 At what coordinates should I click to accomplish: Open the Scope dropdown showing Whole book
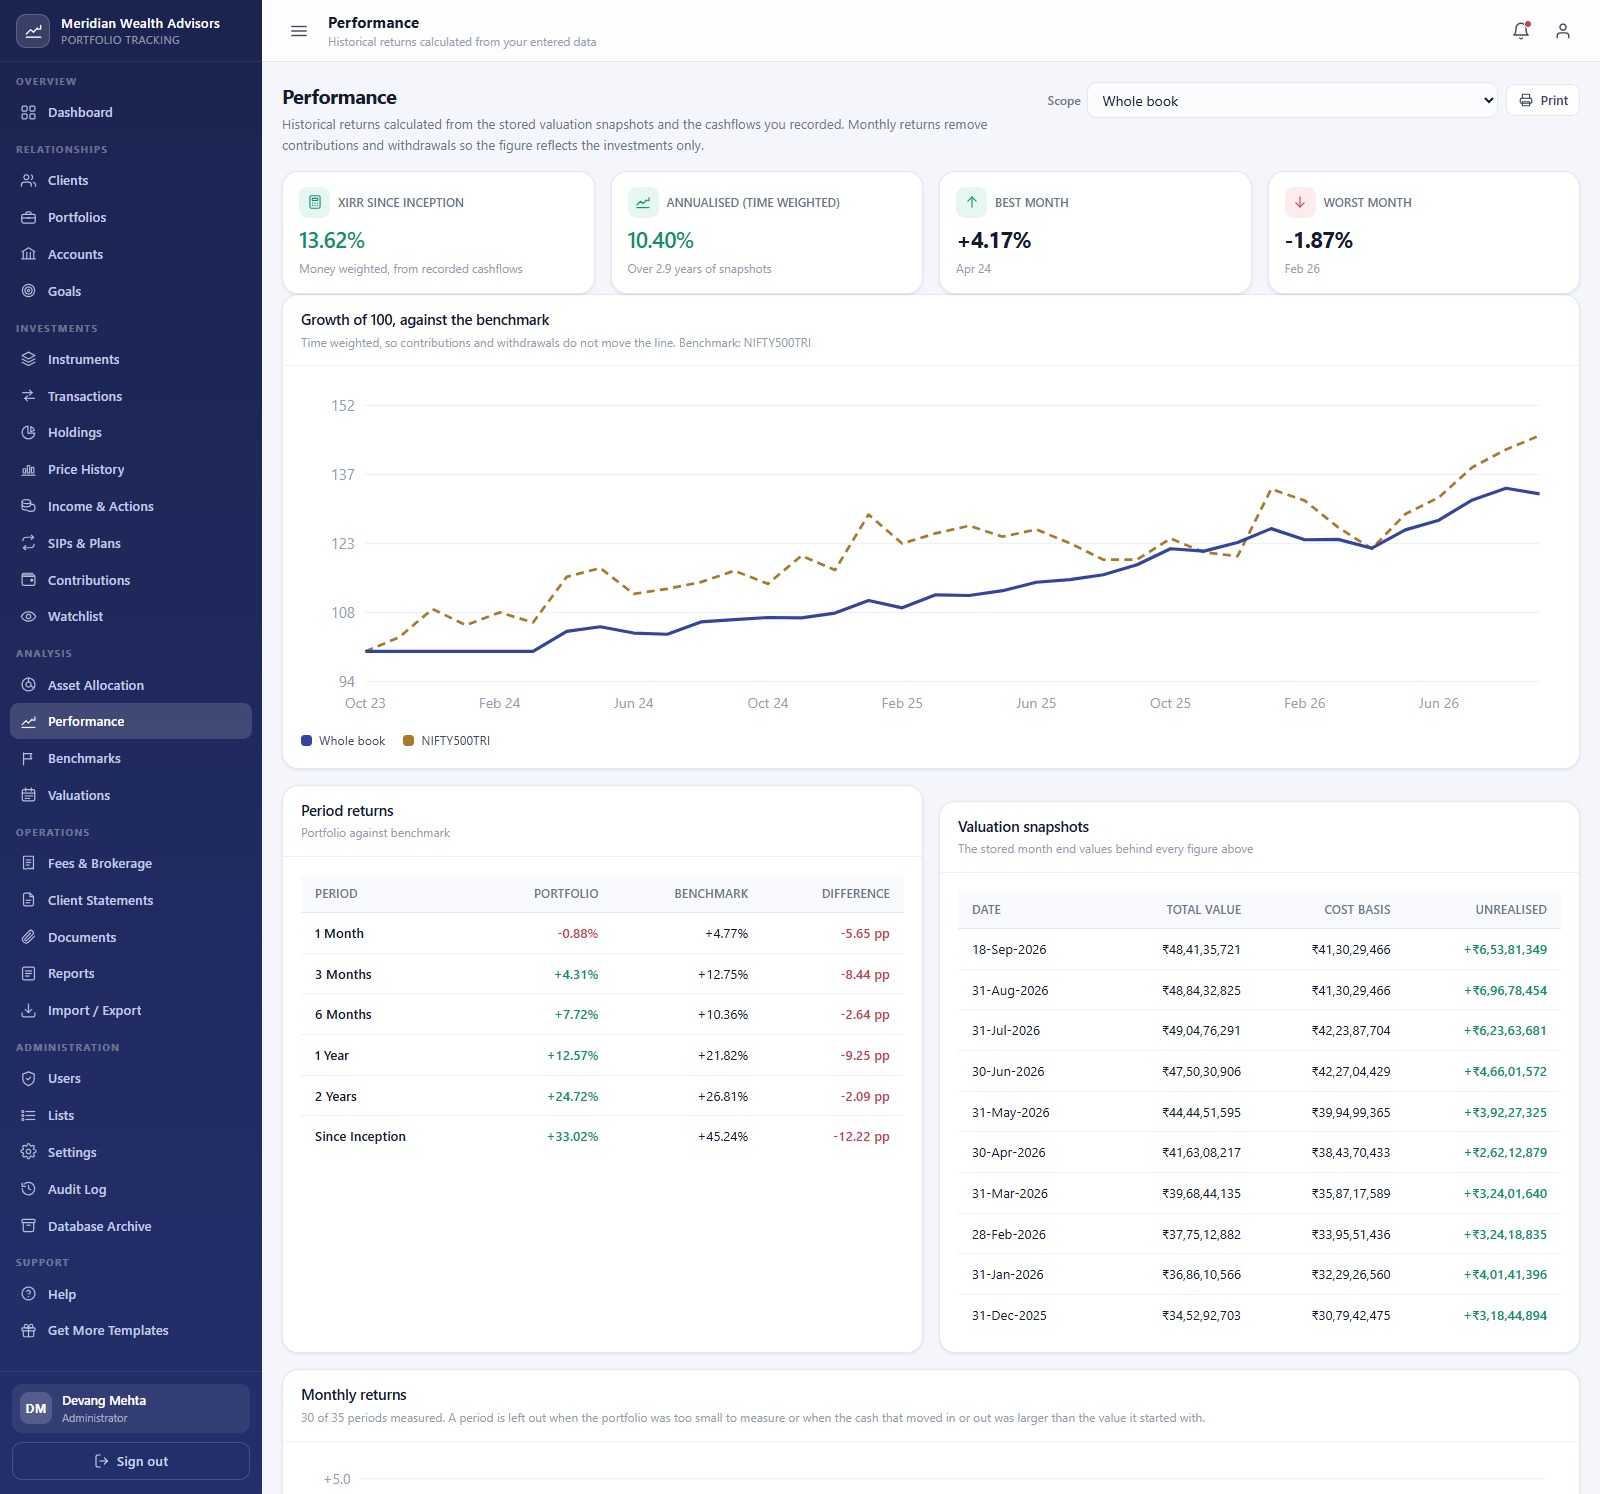(1292, 100)
